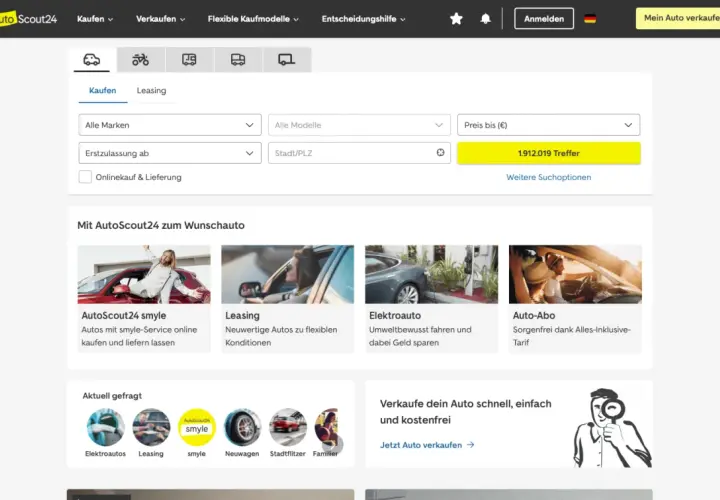Click arrow next to Jetzt Auto verkaufen
720x500 pixels.
pyautogui.click(x=470, y=444)
